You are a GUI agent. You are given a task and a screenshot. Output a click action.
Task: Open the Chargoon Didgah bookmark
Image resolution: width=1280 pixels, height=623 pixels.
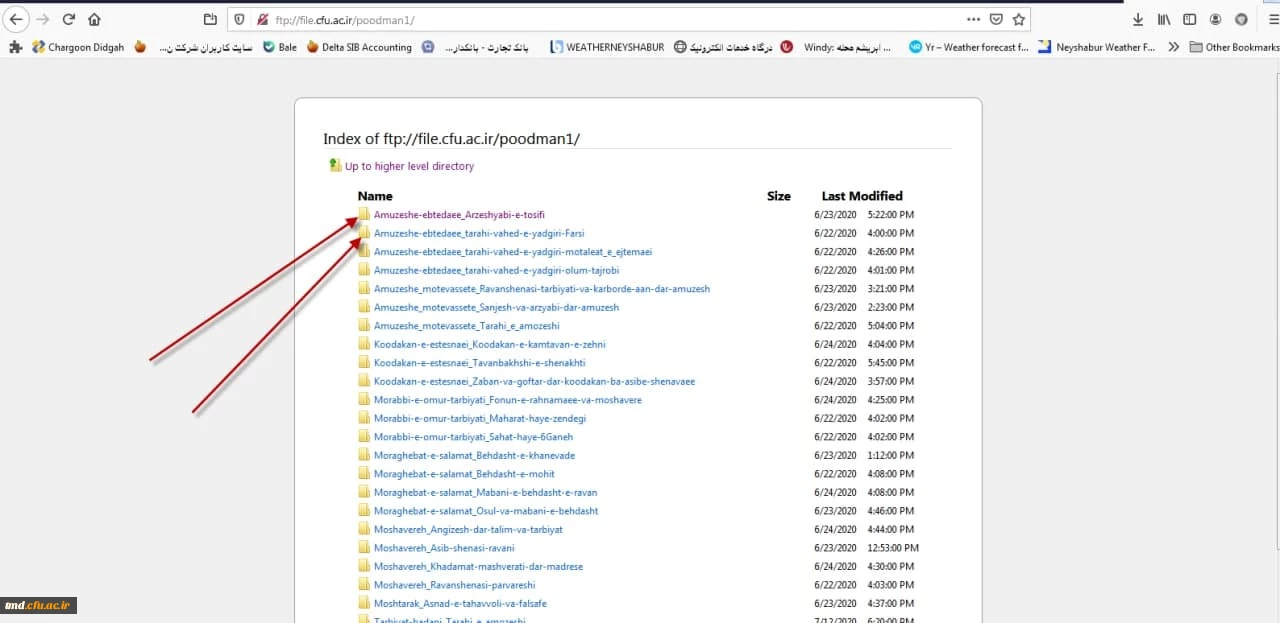pos(78,47)
